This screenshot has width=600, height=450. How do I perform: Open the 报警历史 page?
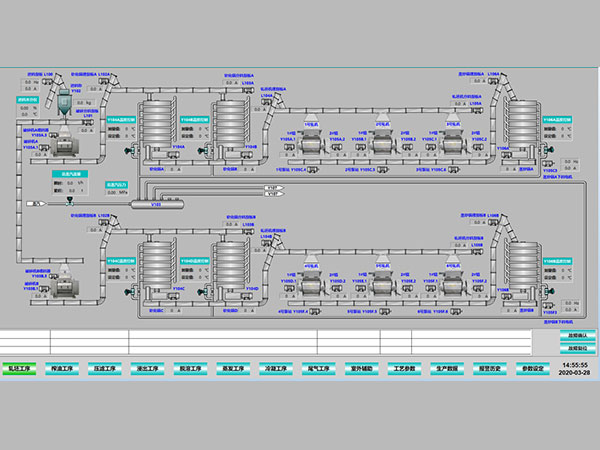click(489, 368)
